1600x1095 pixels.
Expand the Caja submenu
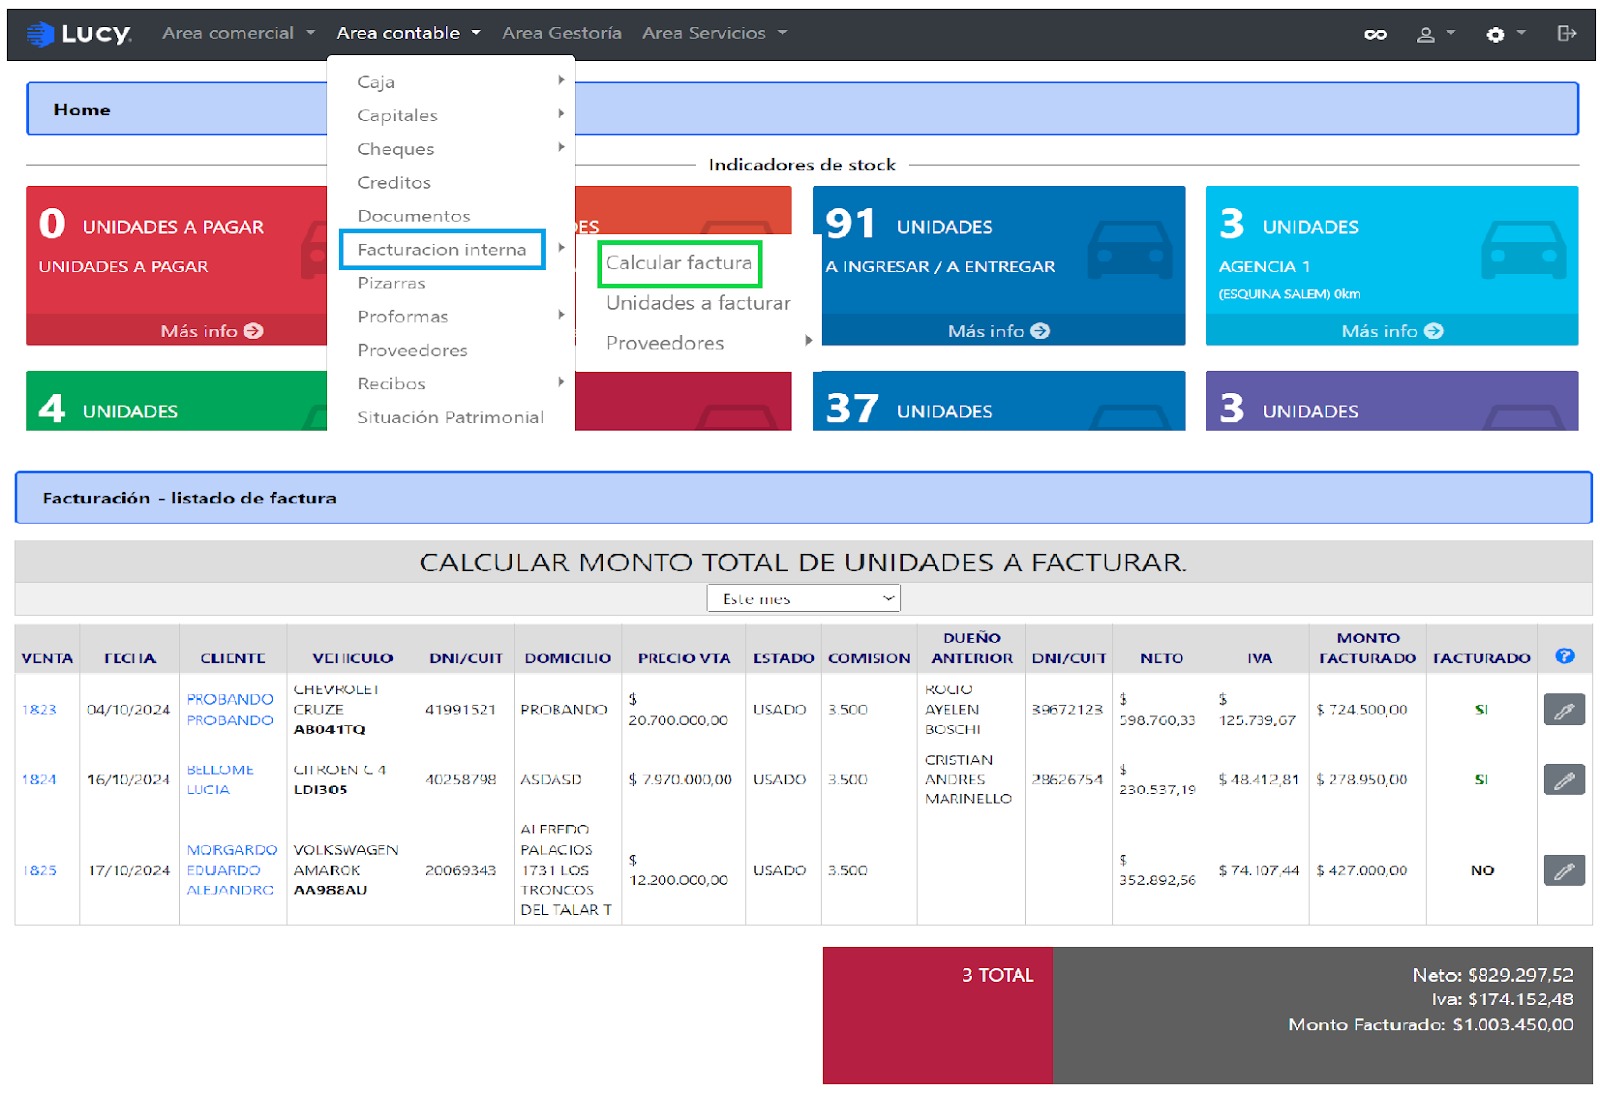pos(450,82)
